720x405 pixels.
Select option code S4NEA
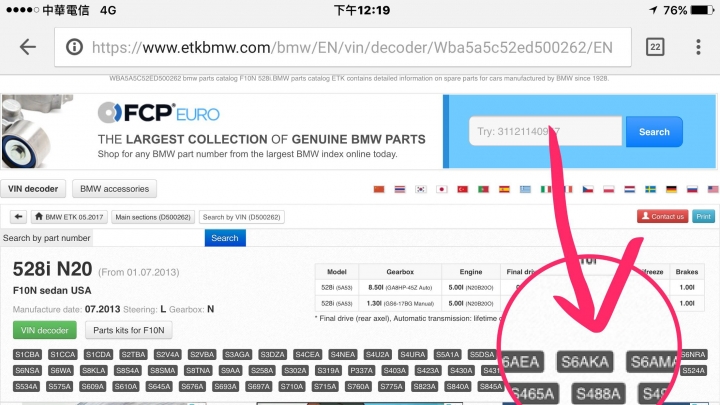343,354
